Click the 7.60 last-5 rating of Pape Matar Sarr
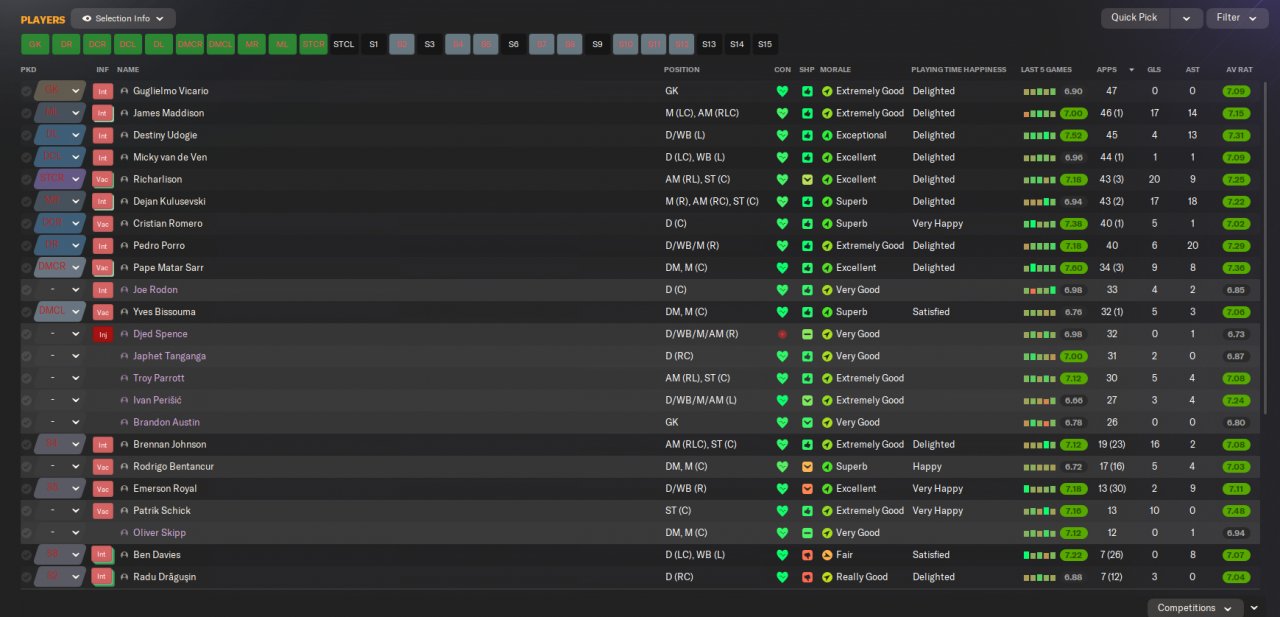The width and height of the screenshot is (1280, 617). coord(1073,268)
